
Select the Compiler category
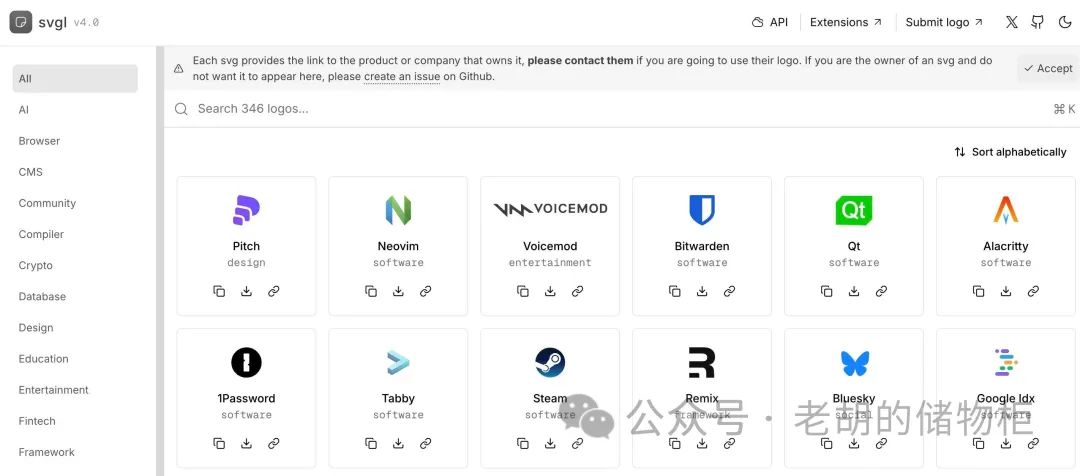[x=75, y=234]
